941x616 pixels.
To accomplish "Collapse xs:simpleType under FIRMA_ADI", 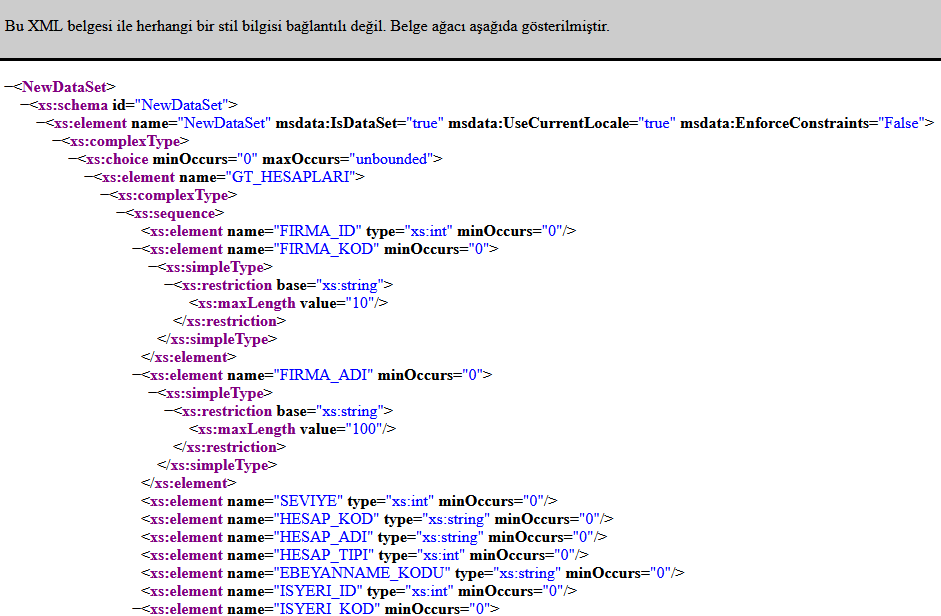I will [153, 393].
